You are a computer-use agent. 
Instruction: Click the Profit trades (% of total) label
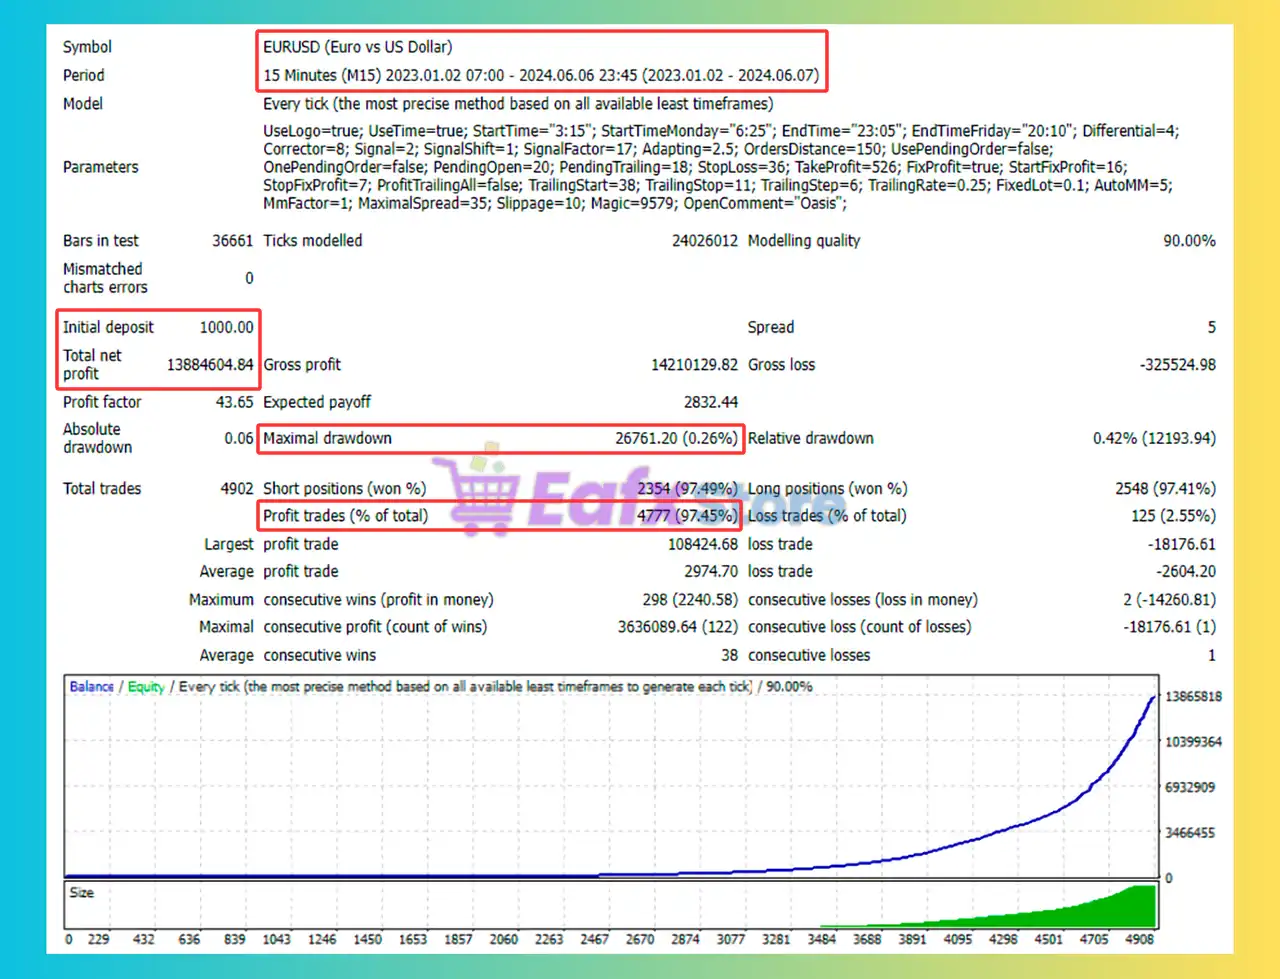(x=345, y=516)
